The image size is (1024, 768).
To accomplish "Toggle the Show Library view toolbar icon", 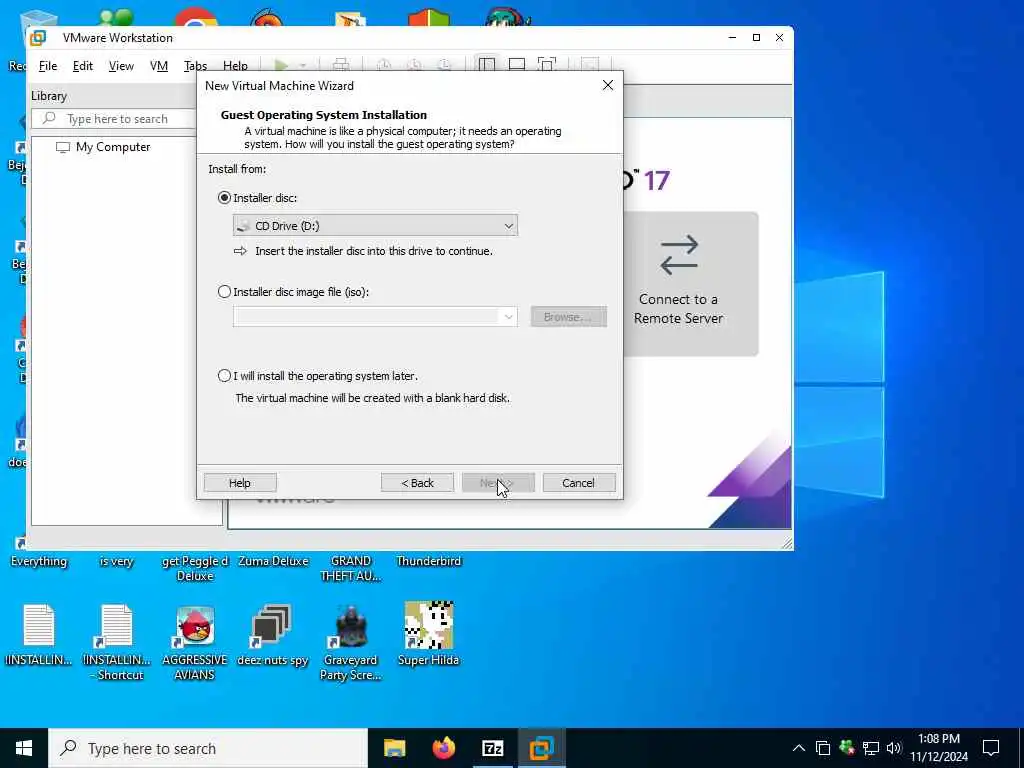I will pos(487,65).
